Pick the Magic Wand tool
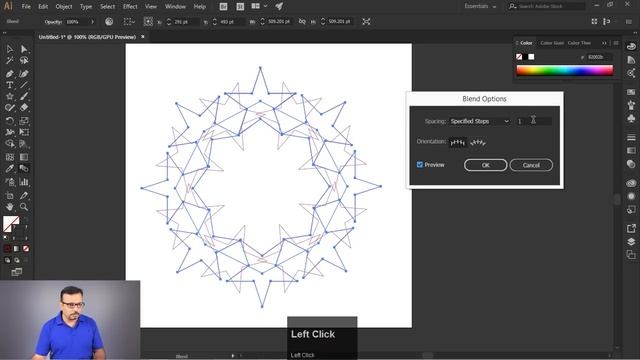The image size is (640, 360). point(9,60)
